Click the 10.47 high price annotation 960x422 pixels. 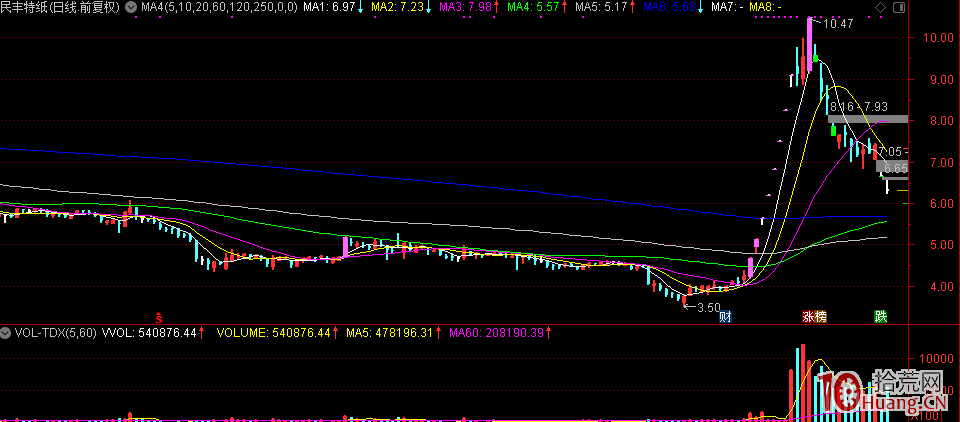(838, 24)
